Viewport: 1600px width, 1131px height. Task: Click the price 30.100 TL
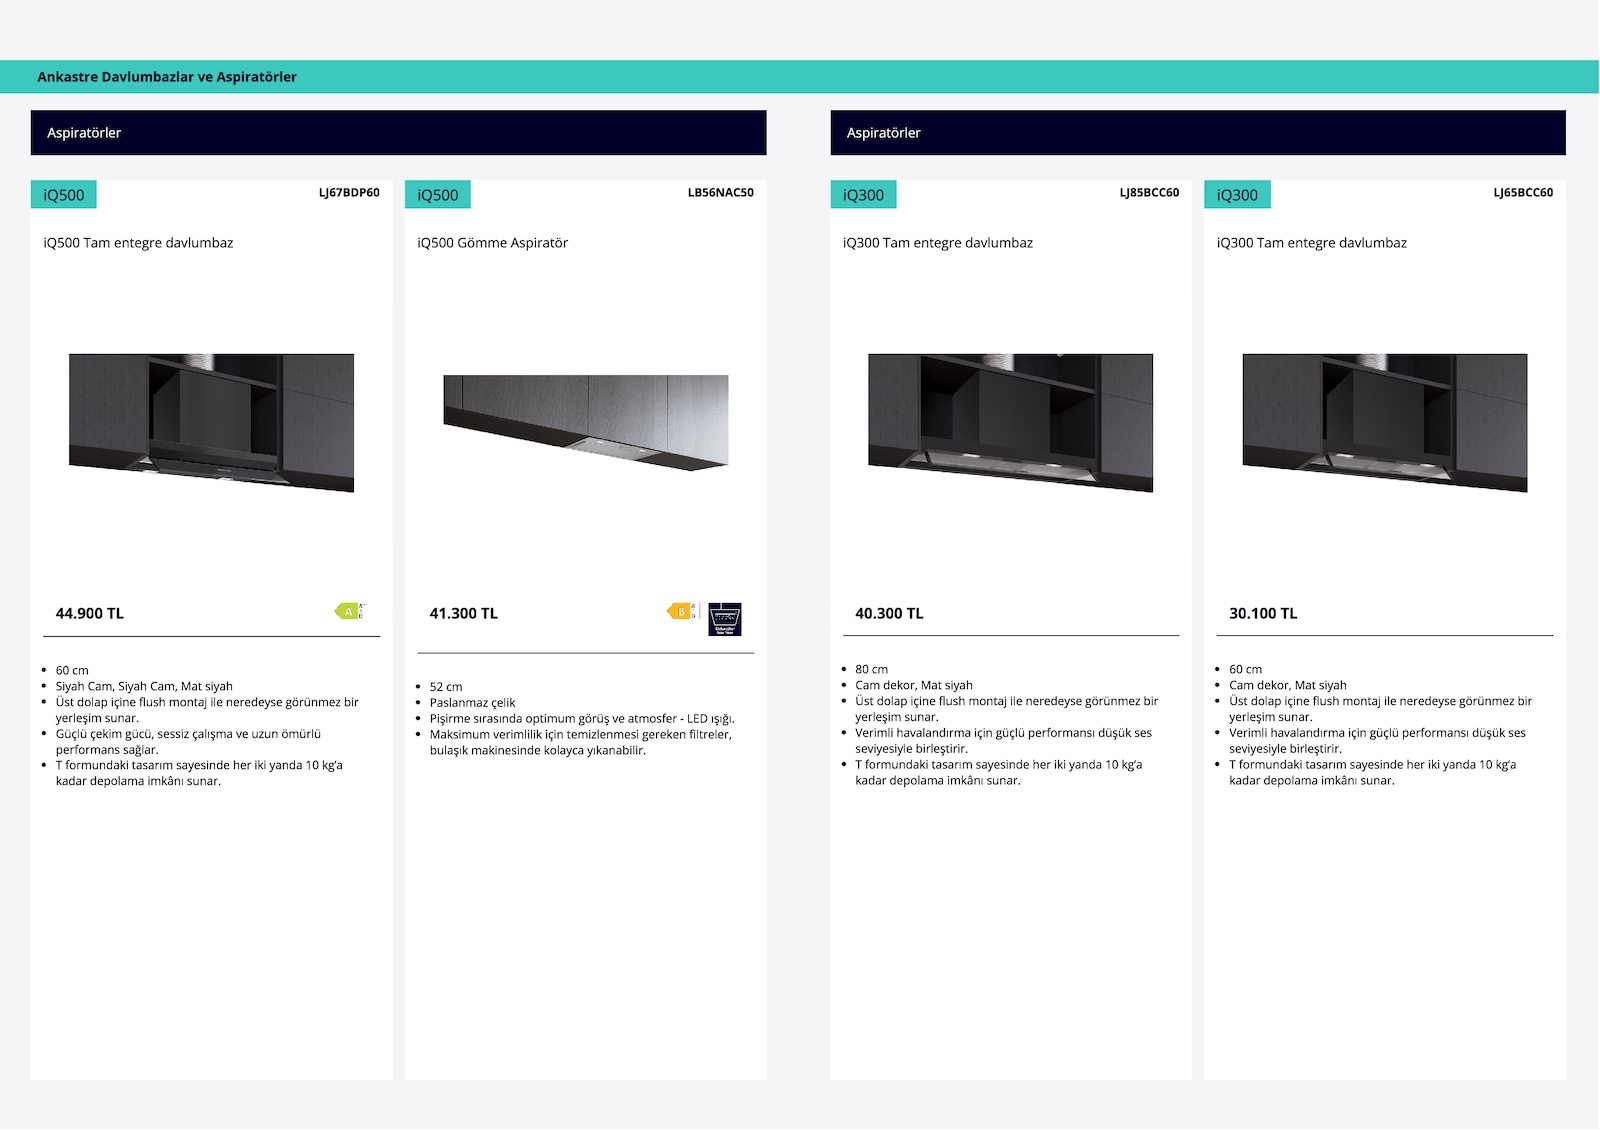coord(1264,614)
